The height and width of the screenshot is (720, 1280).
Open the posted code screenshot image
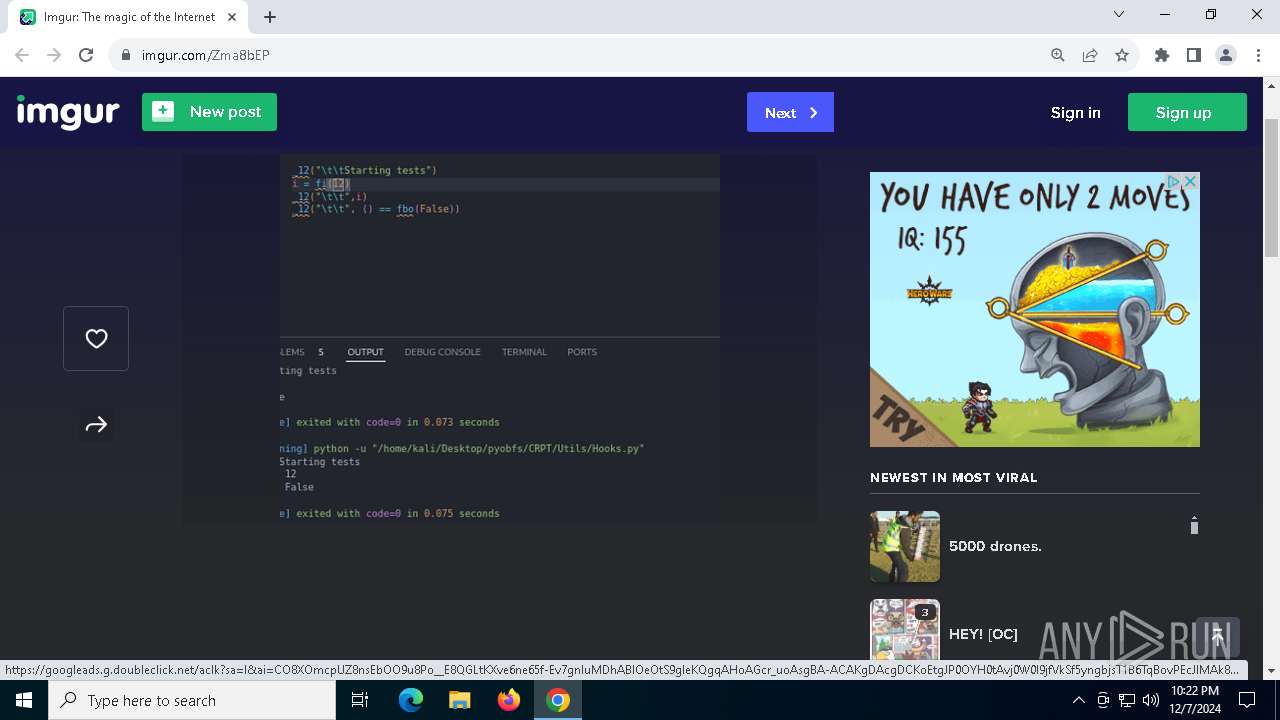500,338
